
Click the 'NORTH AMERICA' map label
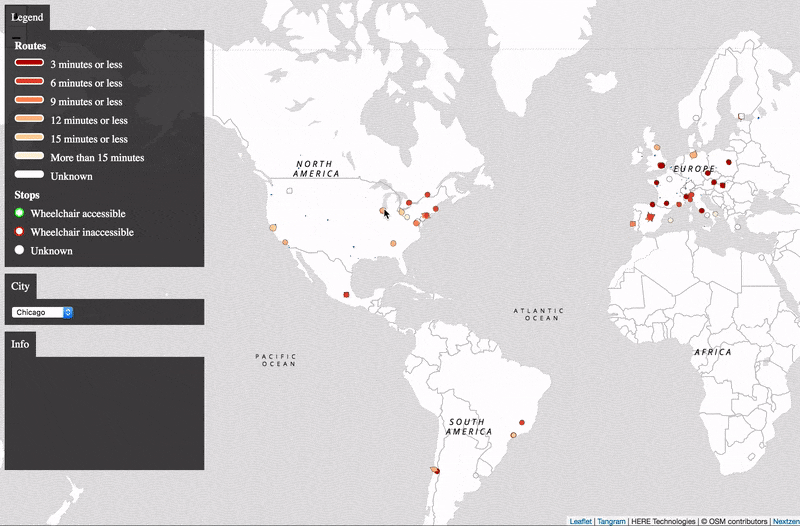click(x=316, y=169)
